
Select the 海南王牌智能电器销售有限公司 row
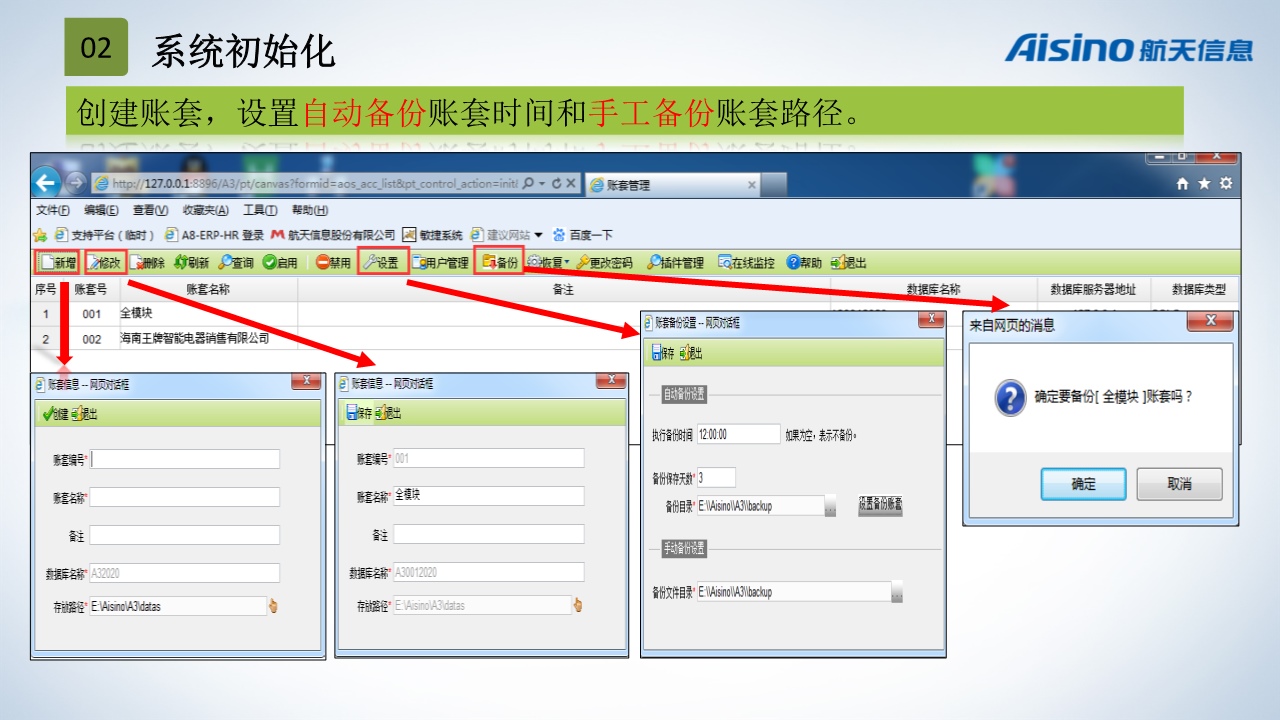click(194, 339)
